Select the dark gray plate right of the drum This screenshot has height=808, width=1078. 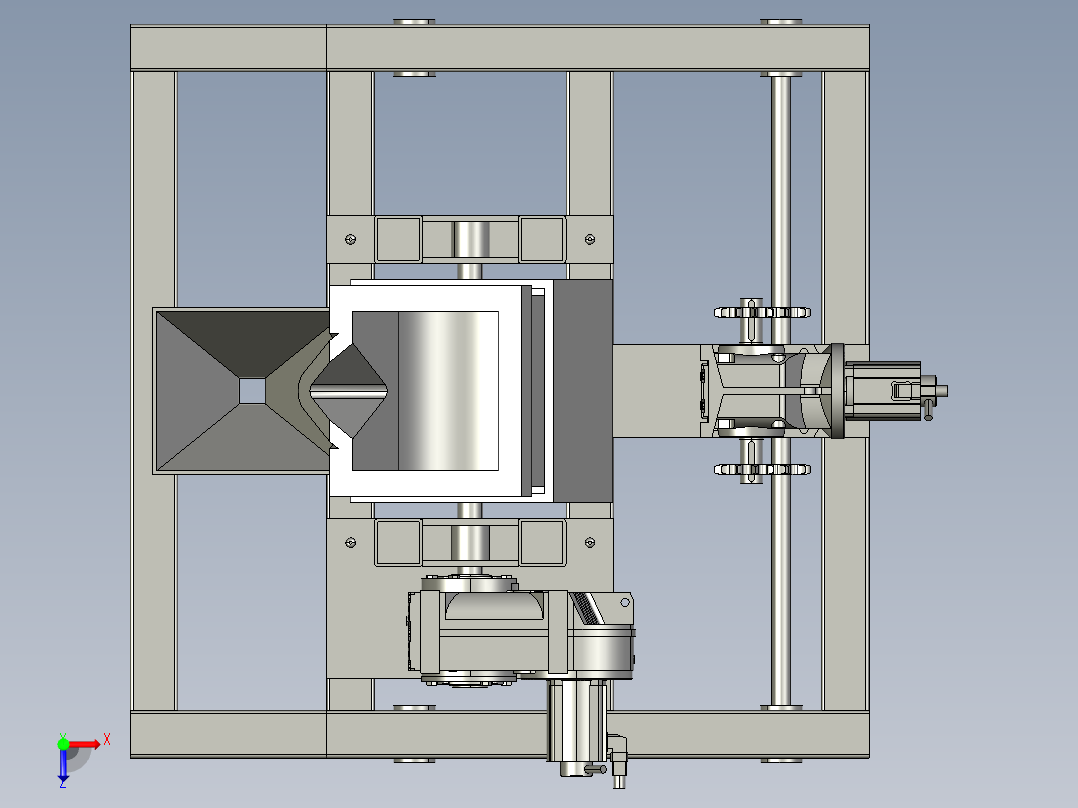coord(583,391)
